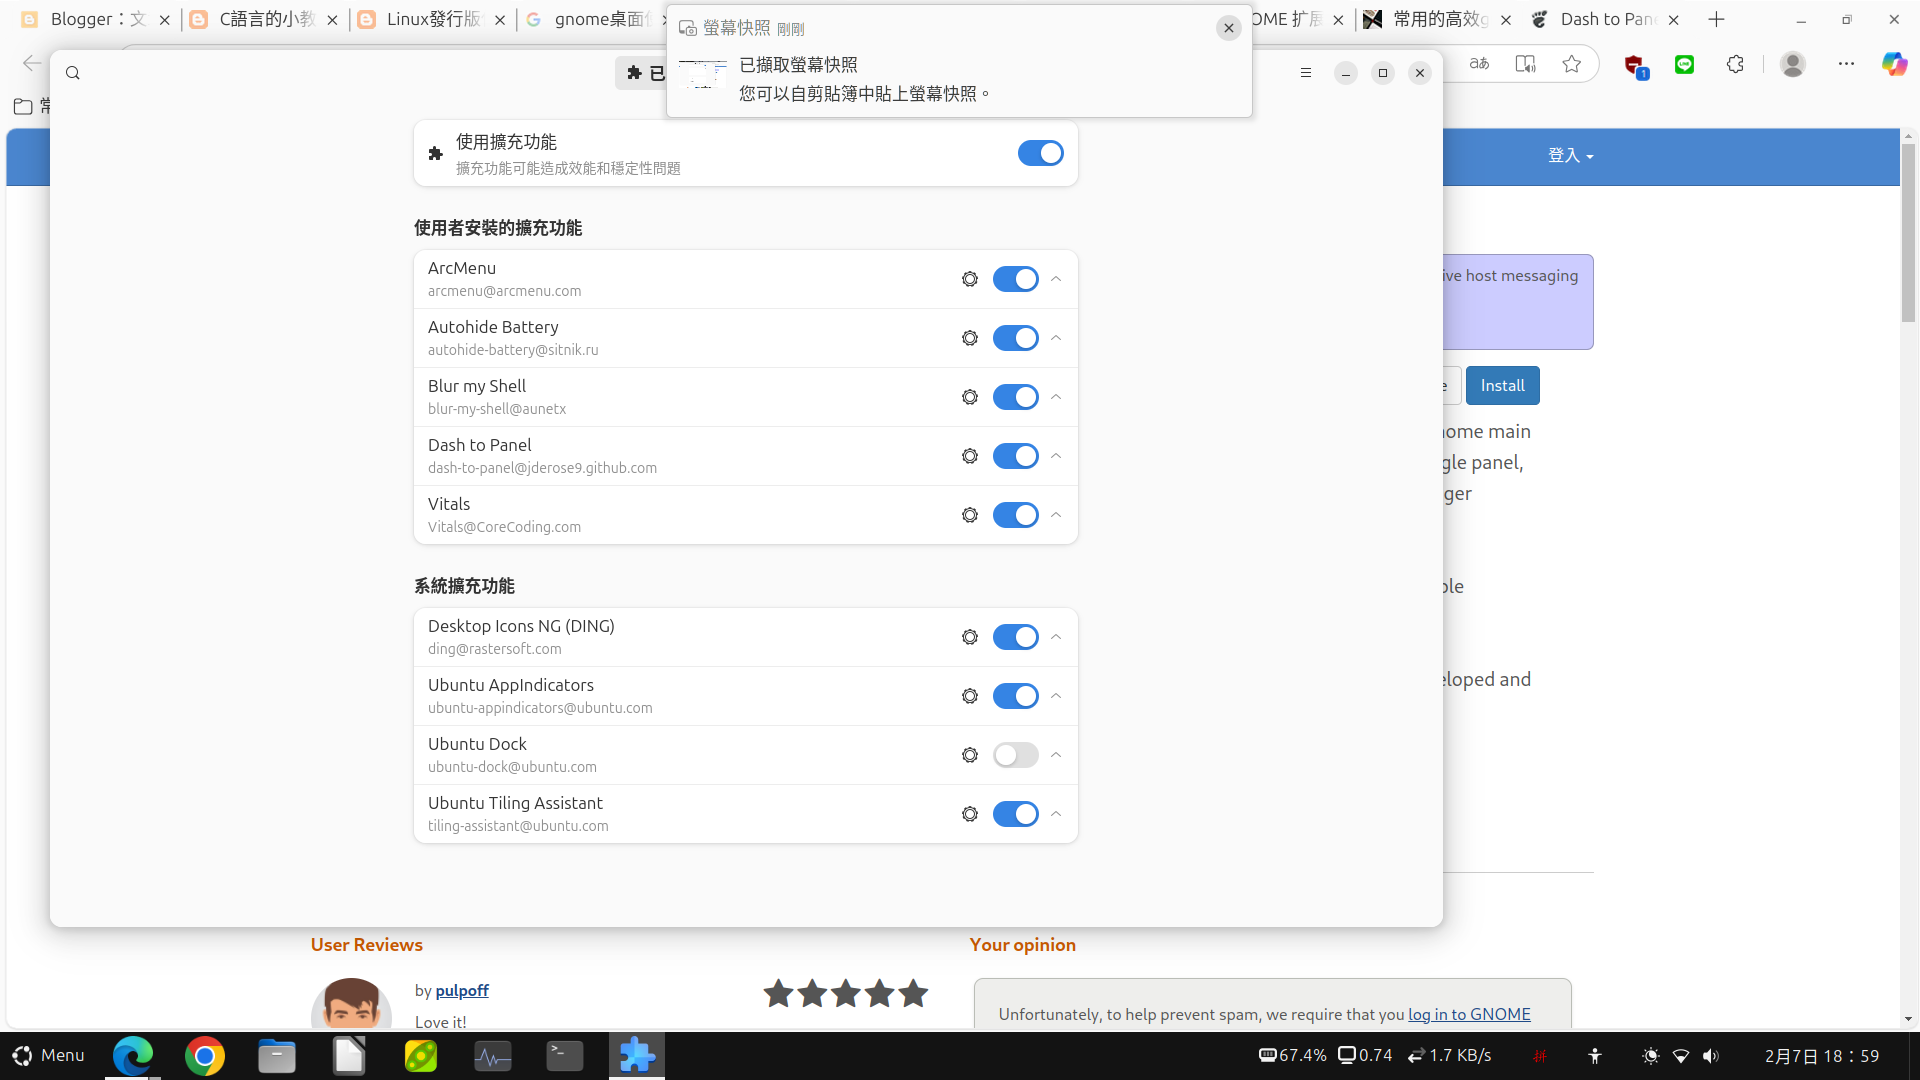1920x1080 pixels.
Task: Expand details for Autohide Battery
Action: click(x=1056, y=338)
